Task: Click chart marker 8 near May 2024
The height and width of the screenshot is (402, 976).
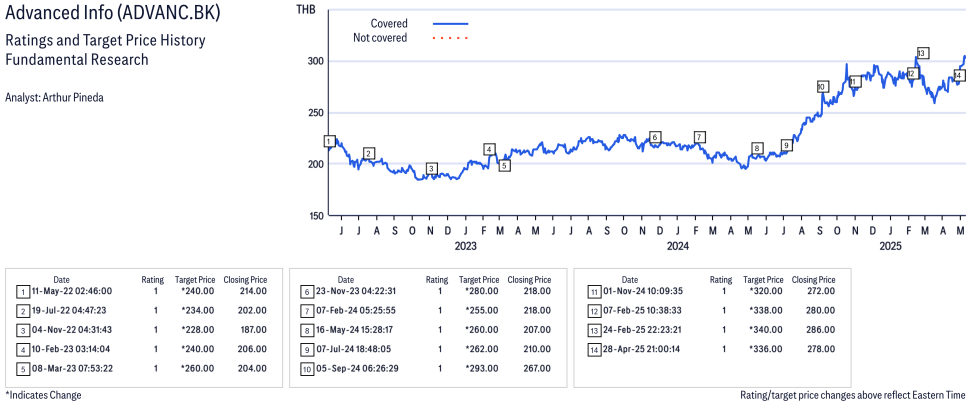Action: (757, 148)
